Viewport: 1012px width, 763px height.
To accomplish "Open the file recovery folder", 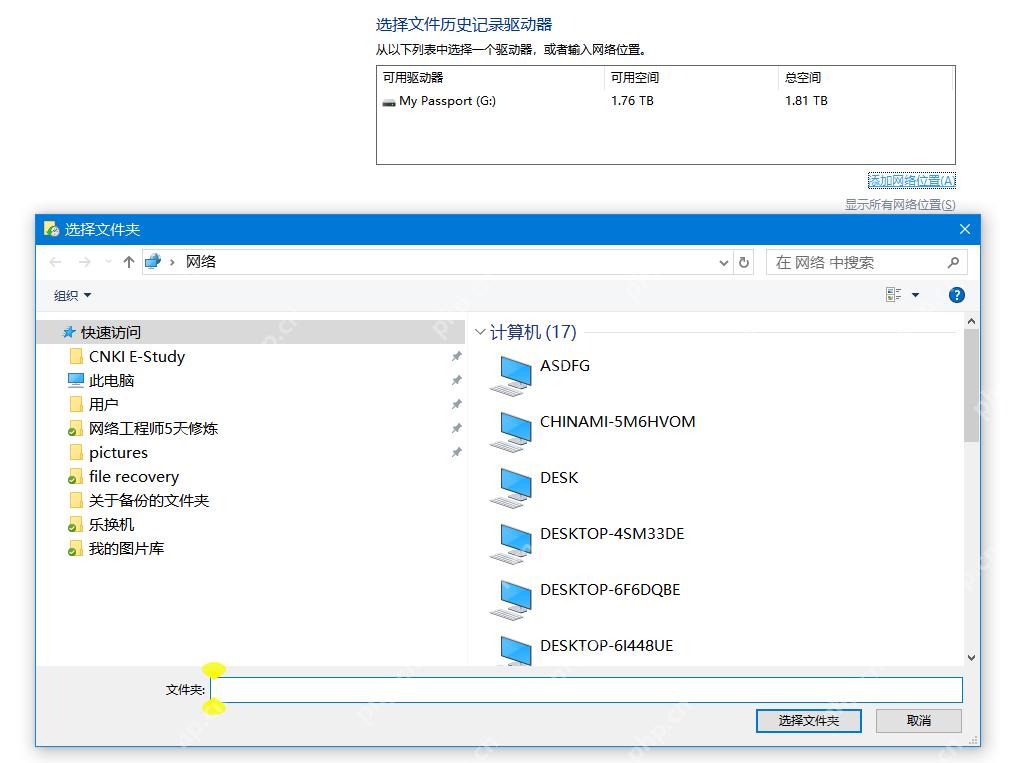I will coord(134,476).
